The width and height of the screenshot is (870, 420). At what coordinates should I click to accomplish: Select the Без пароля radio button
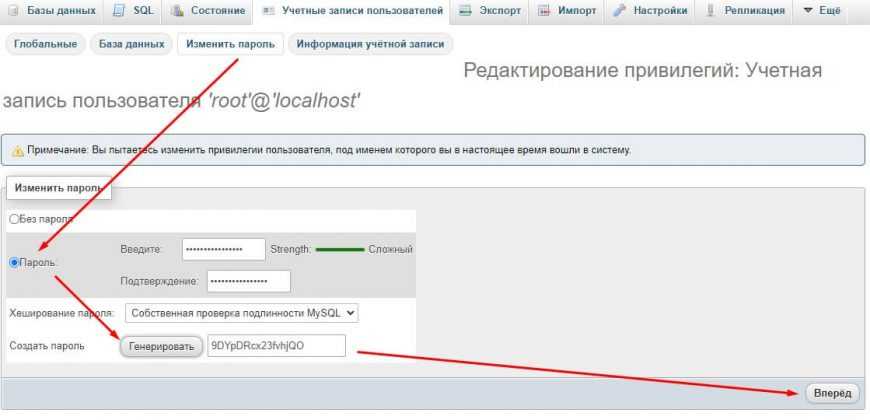pos(14,219)
